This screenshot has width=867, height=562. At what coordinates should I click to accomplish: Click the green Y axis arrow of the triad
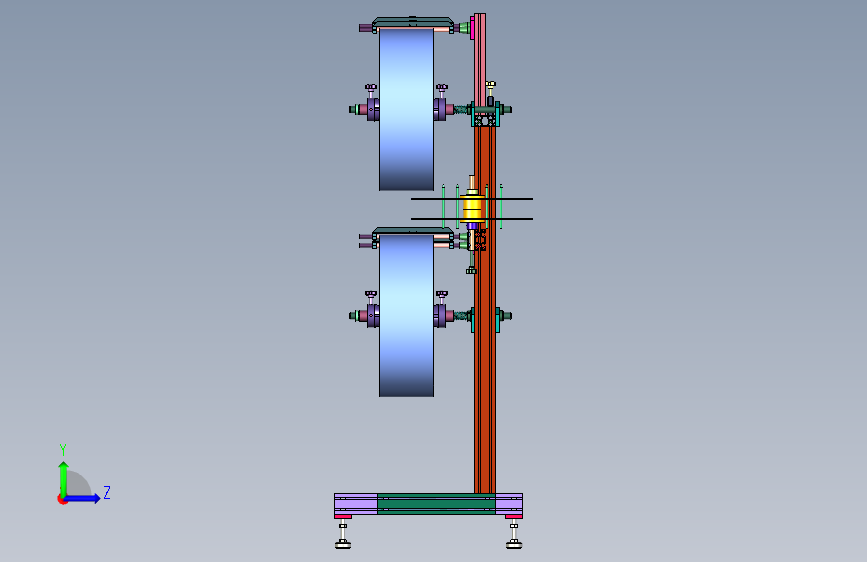coord(64,478)
